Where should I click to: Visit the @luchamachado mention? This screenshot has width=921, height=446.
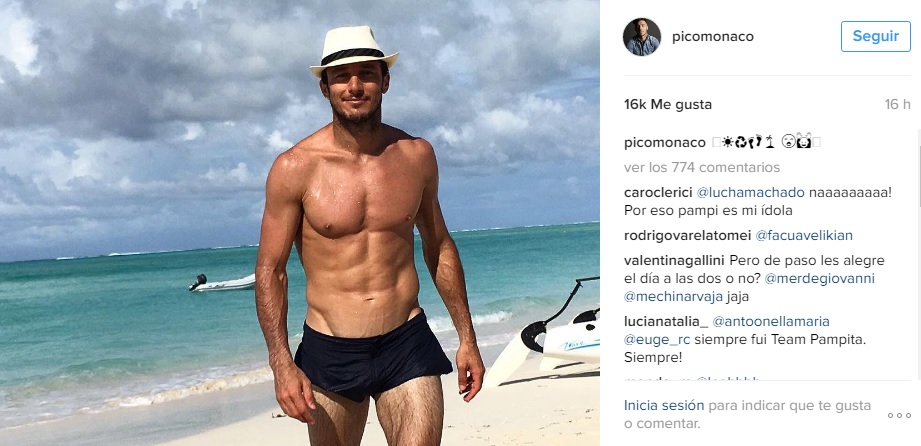point(751,193)
